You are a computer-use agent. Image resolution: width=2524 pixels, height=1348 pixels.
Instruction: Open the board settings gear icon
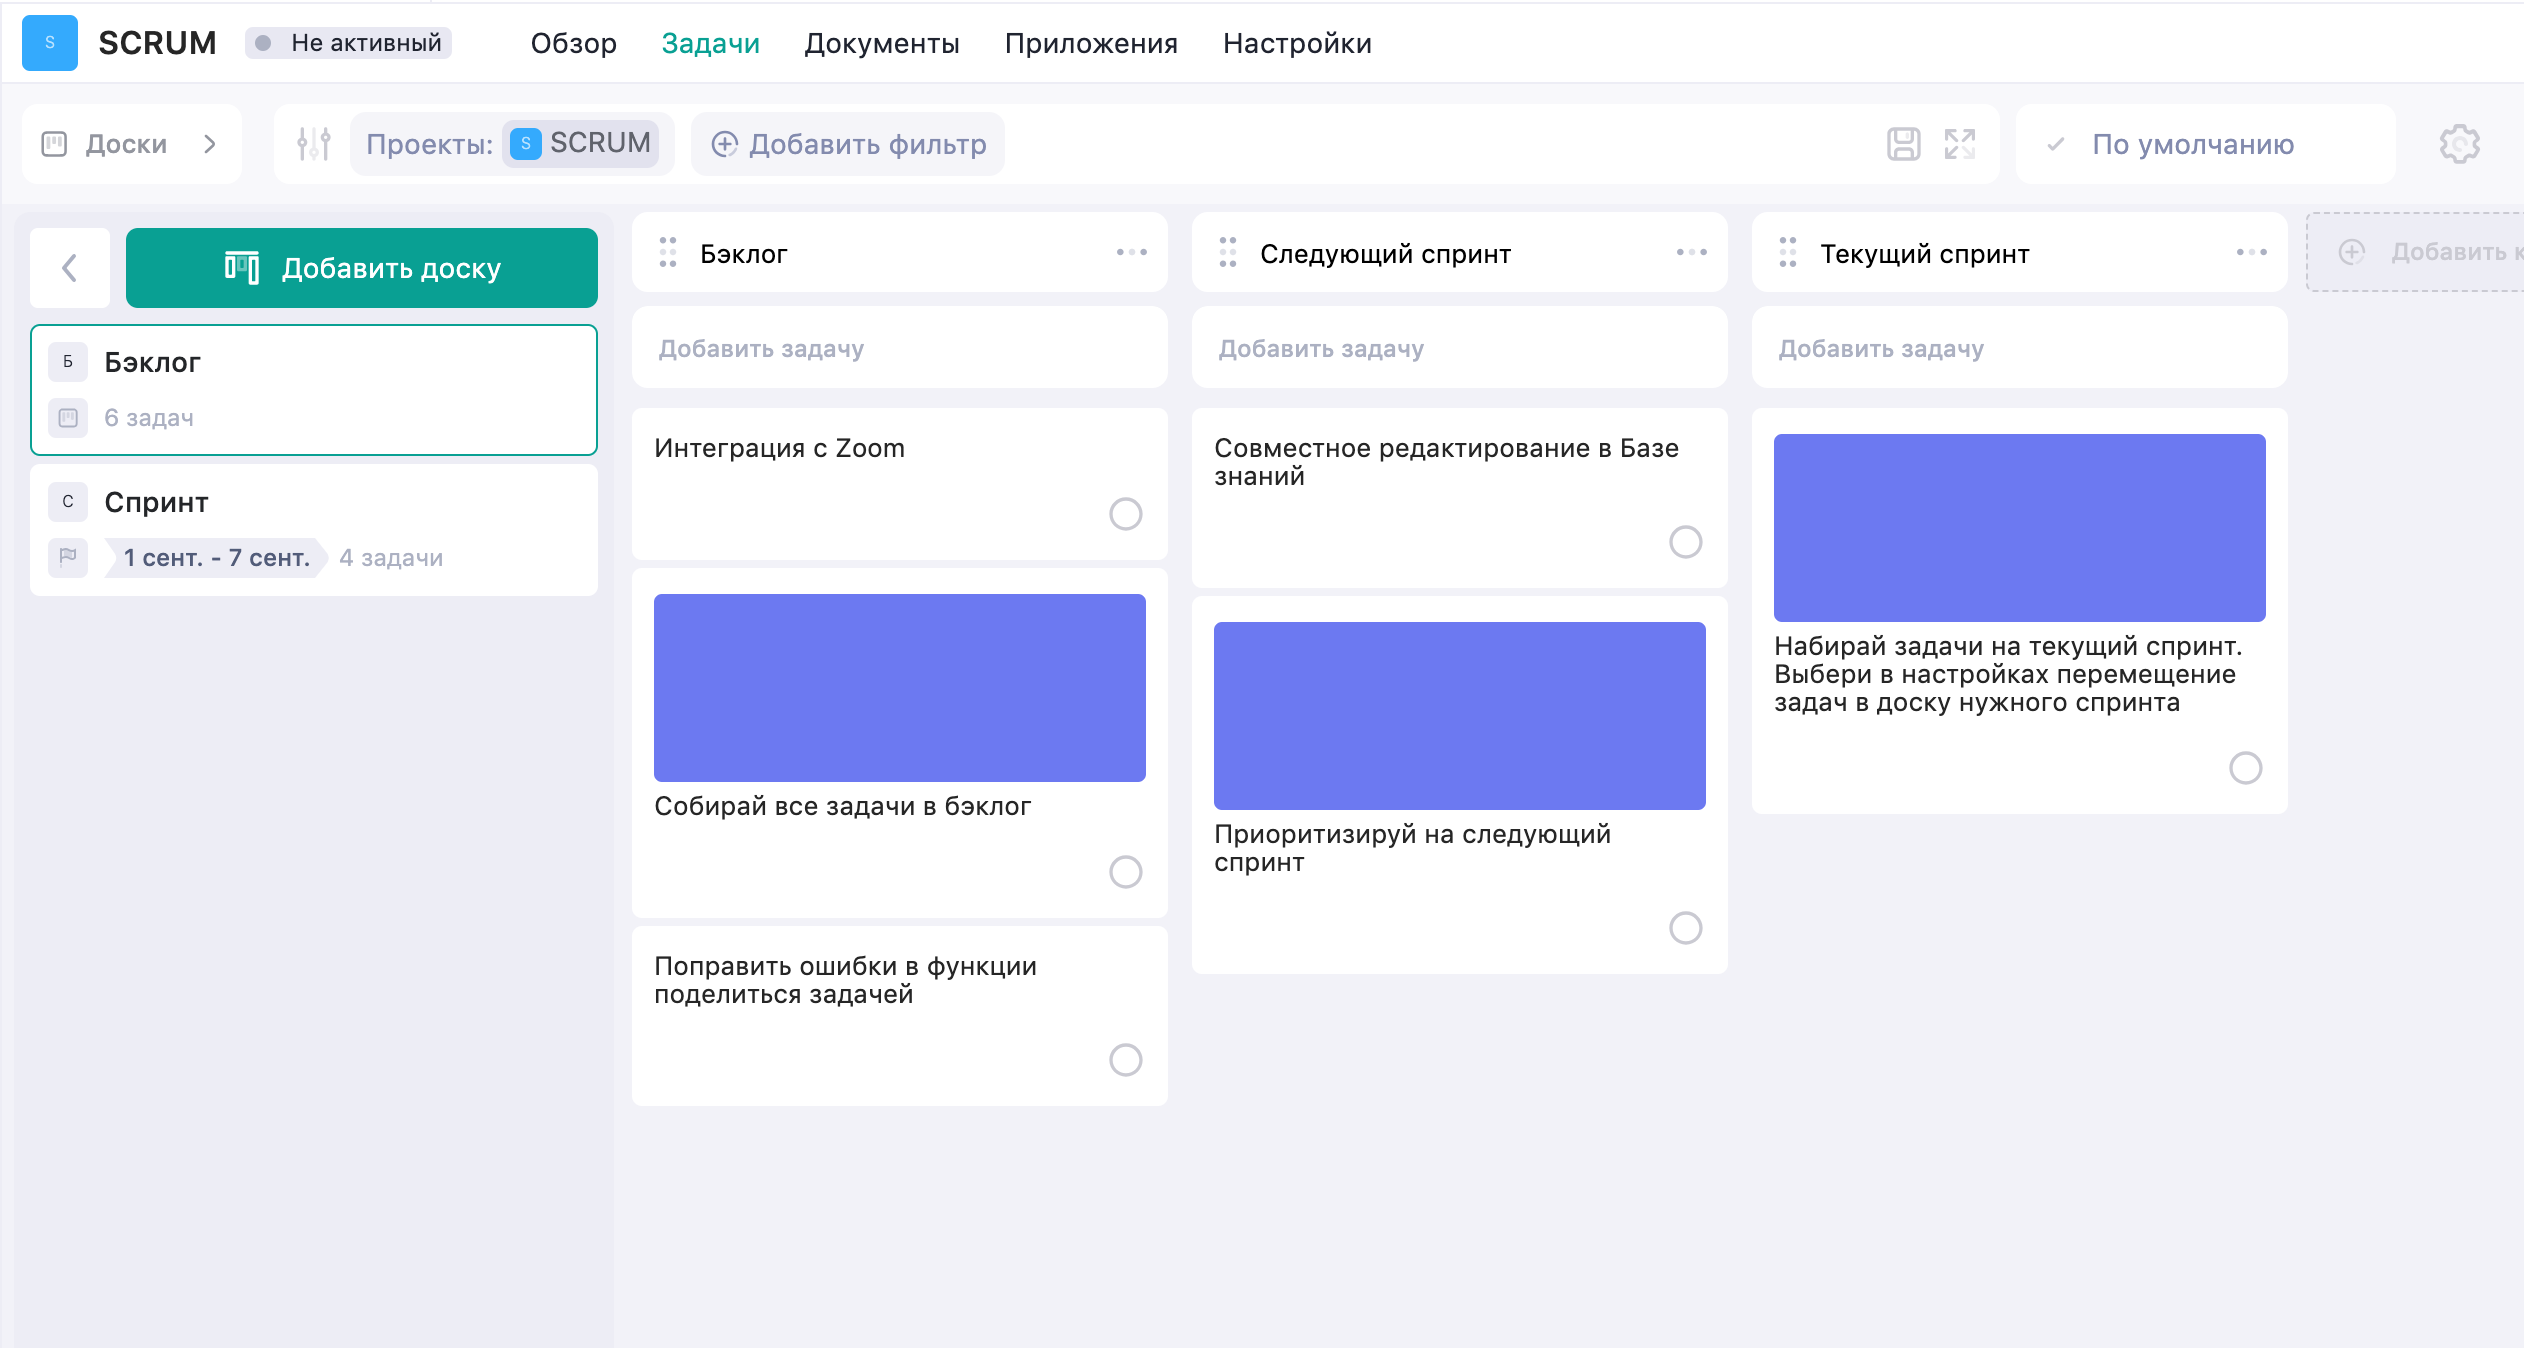[x=2458, y=144]
